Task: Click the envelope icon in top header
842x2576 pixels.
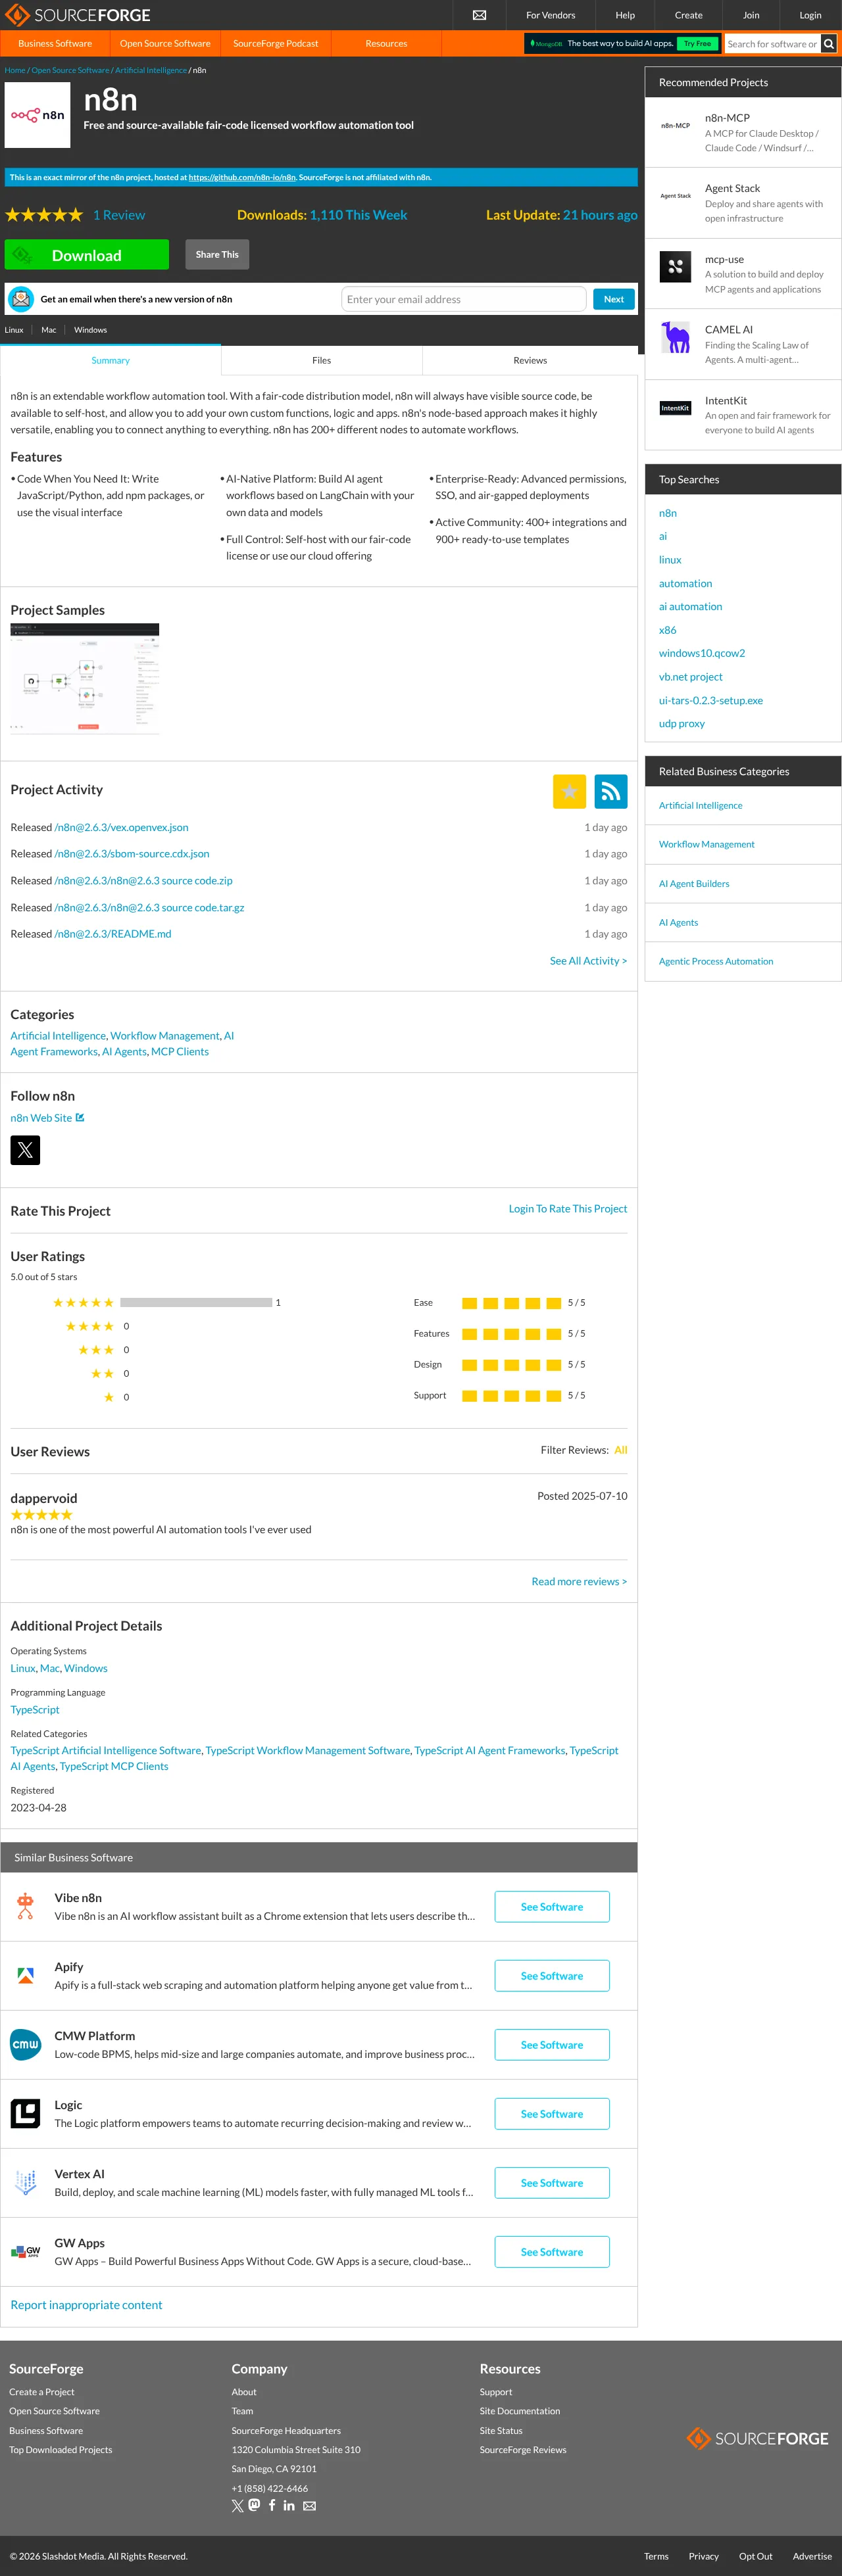Action: point(479,15)
